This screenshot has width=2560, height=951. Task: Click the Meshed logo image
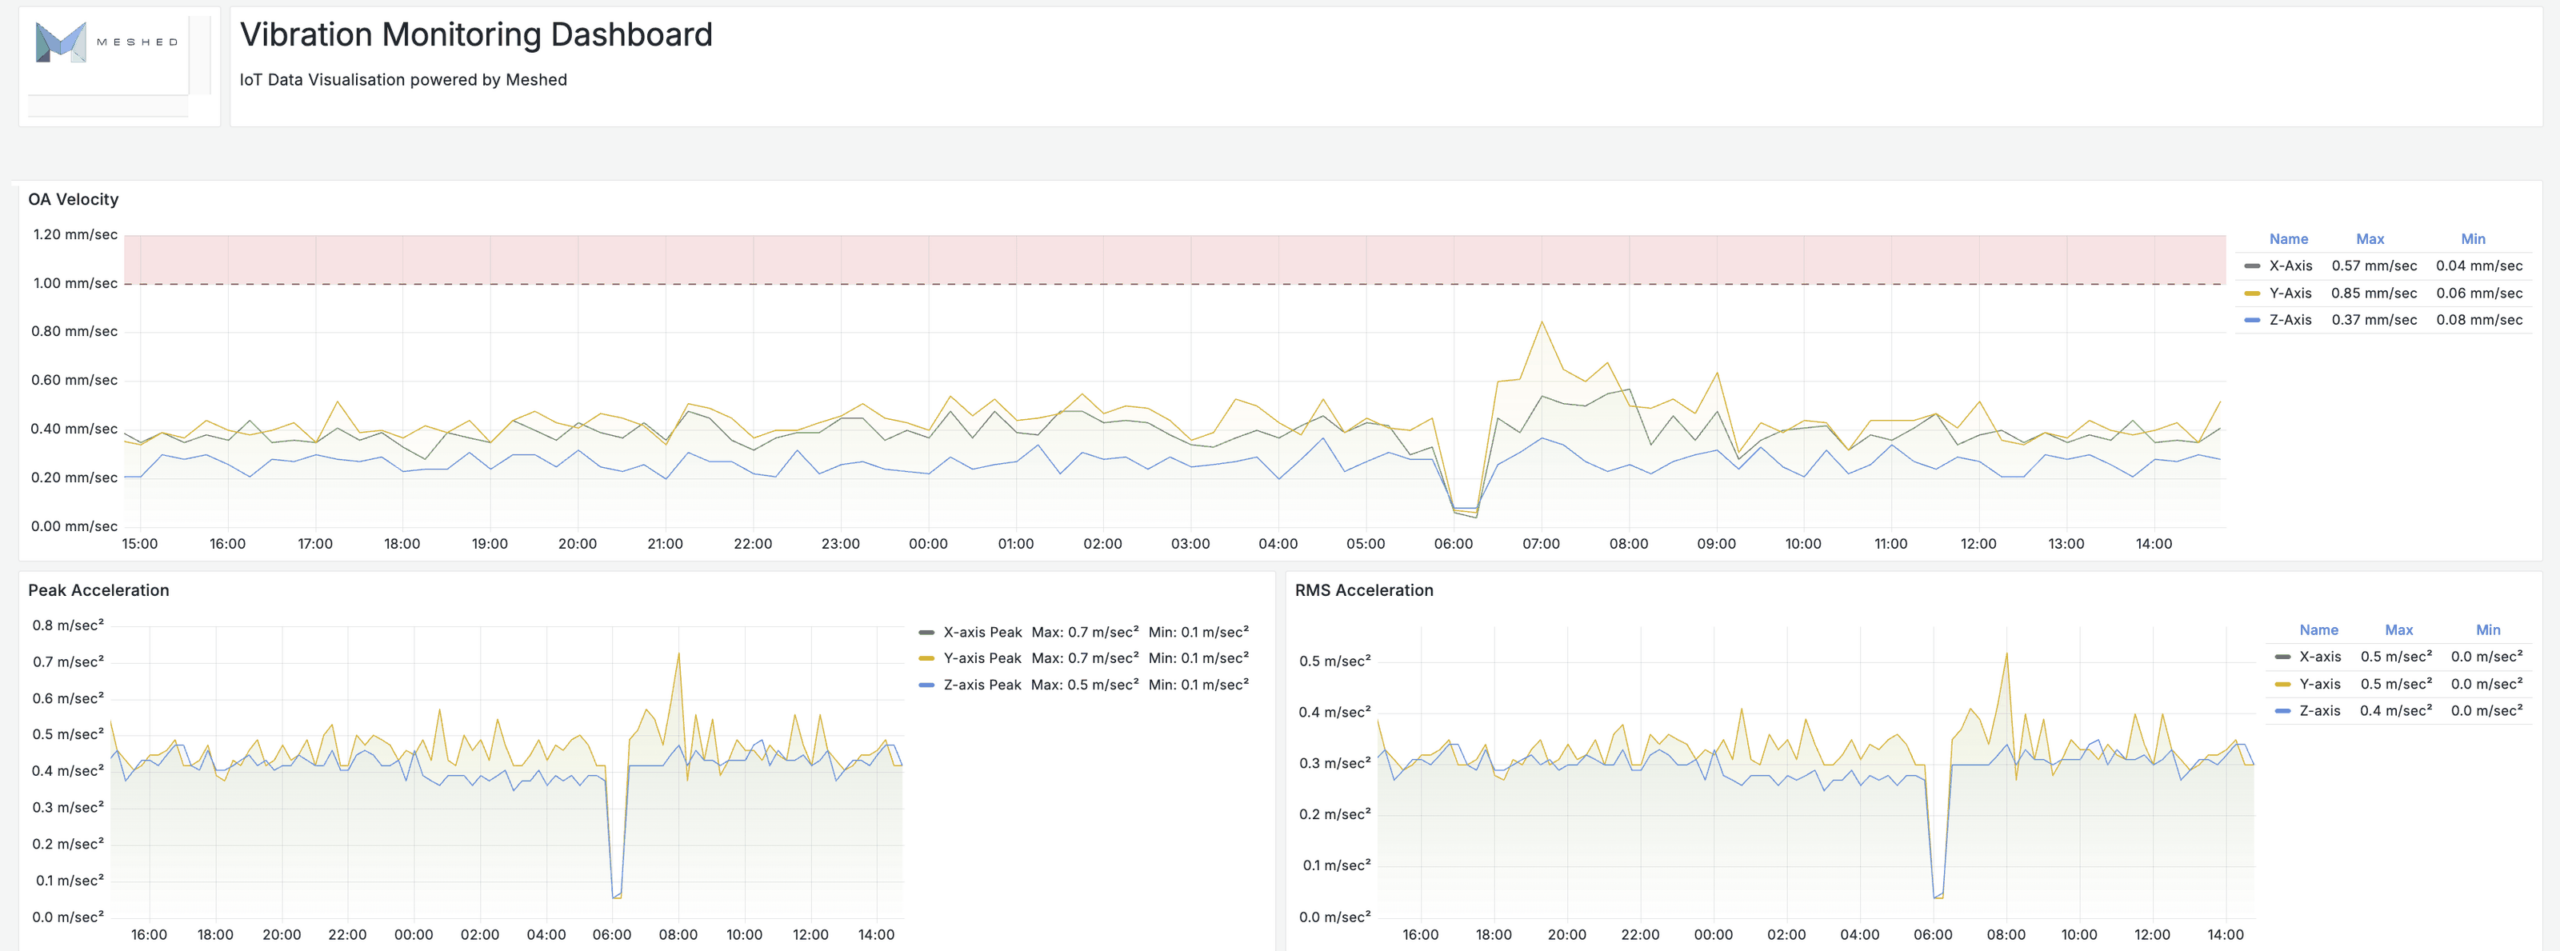tap(107, 43)
